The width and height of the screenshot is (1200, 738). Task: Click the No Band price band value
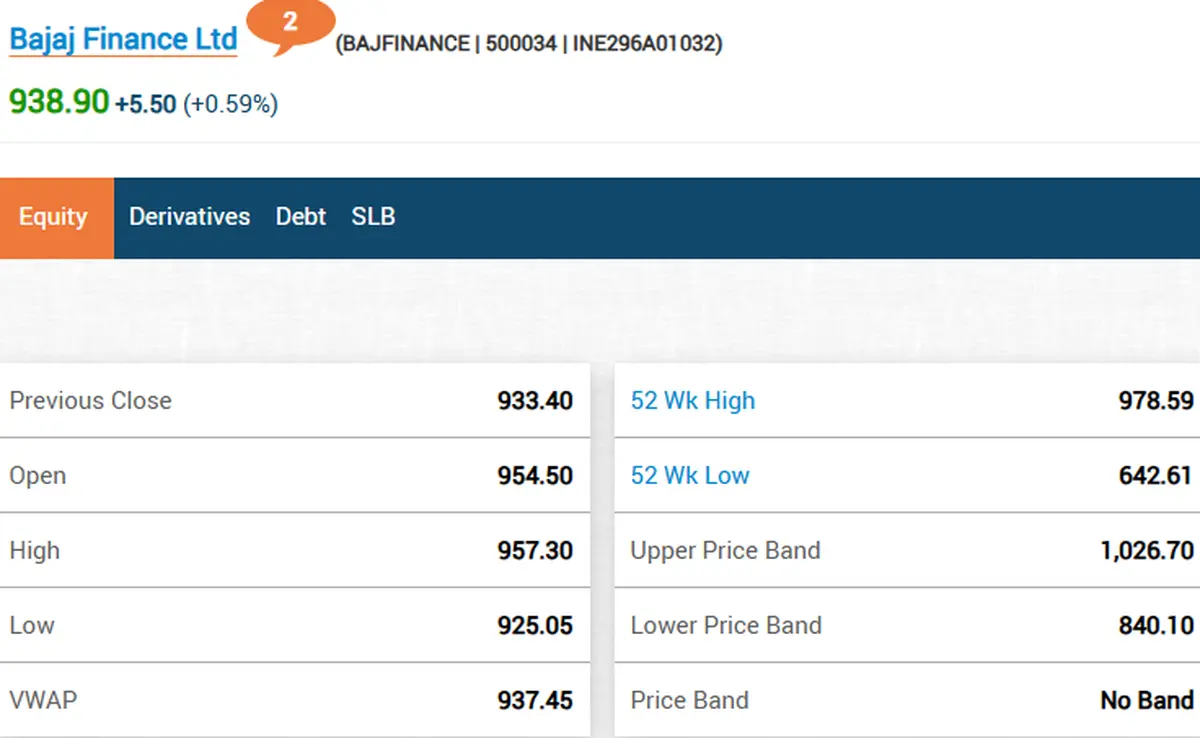pos(1147,701)
